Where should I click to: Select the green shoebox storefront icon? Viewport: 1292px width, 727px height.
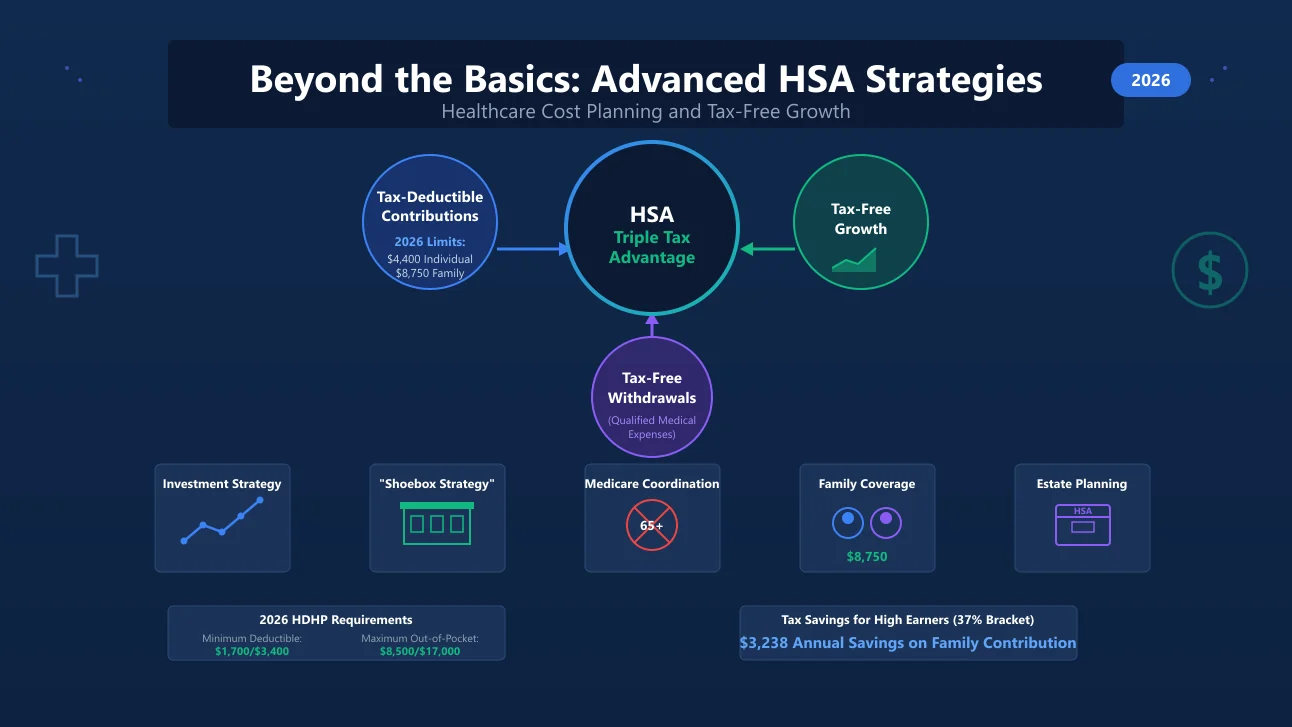(x=437, y=523)
